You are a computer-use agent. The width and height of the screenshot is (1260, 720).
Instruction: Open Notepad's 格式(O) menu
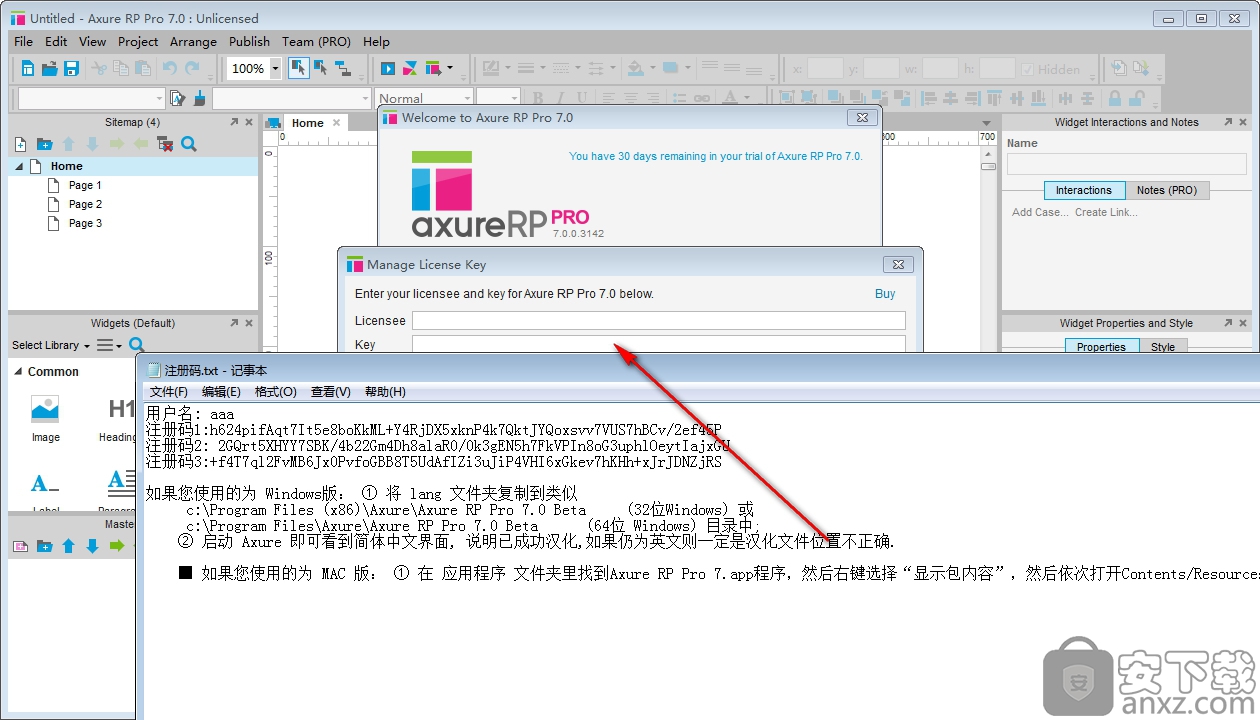coord(276,392)
